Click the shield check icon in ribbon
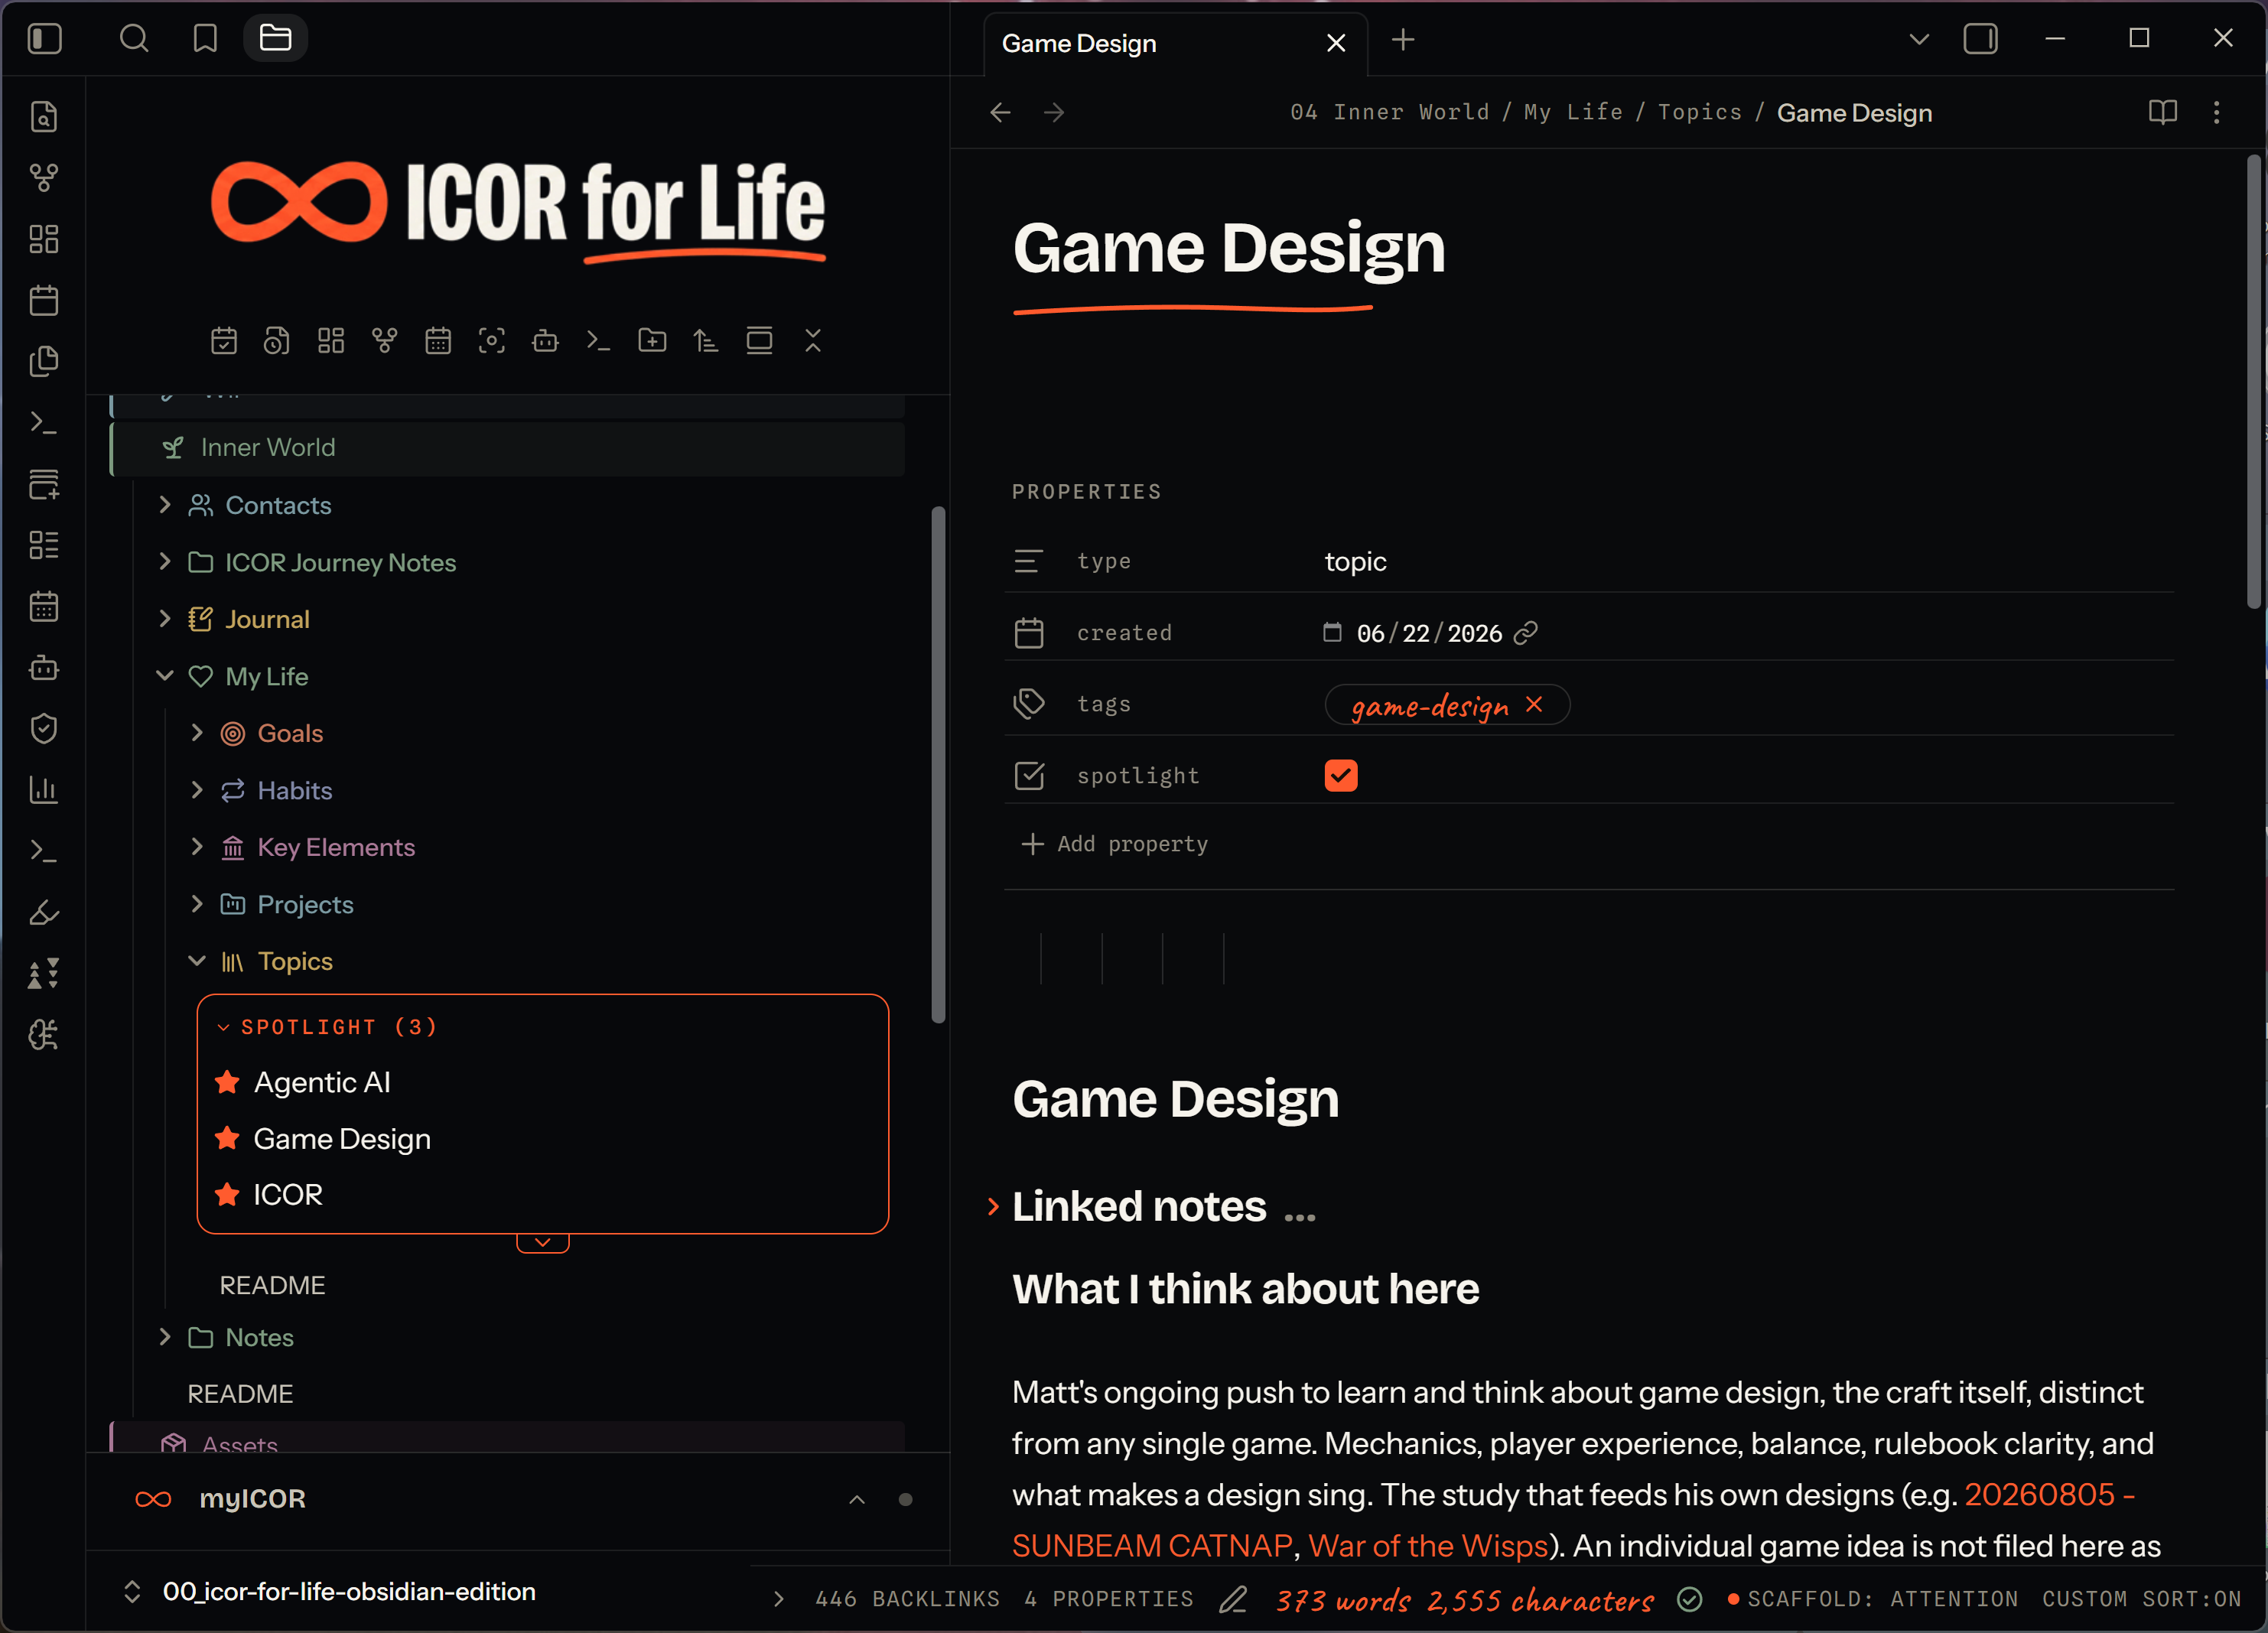Image resolution: width=2268 pixels, height=1633 pixels. pyautogui.click(x=44, y=728)
